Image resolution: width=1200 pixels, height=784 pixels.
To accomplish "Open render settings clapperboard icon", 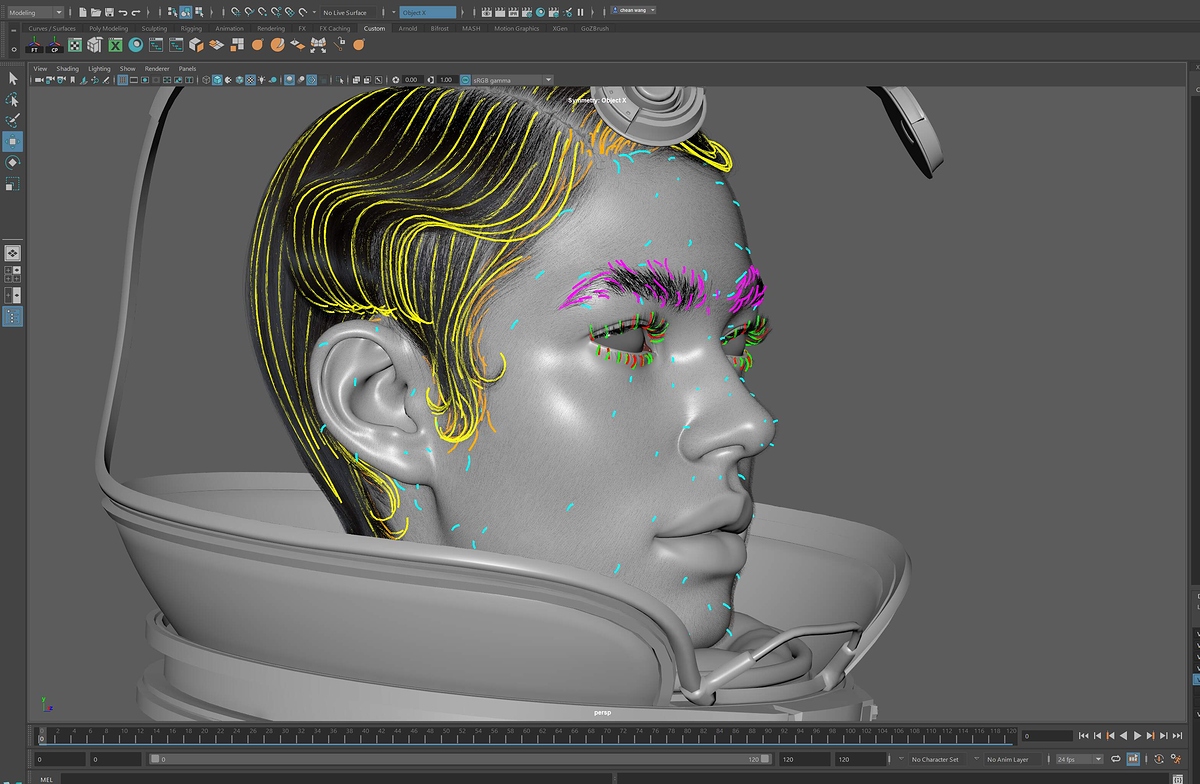I will [527, 12].
